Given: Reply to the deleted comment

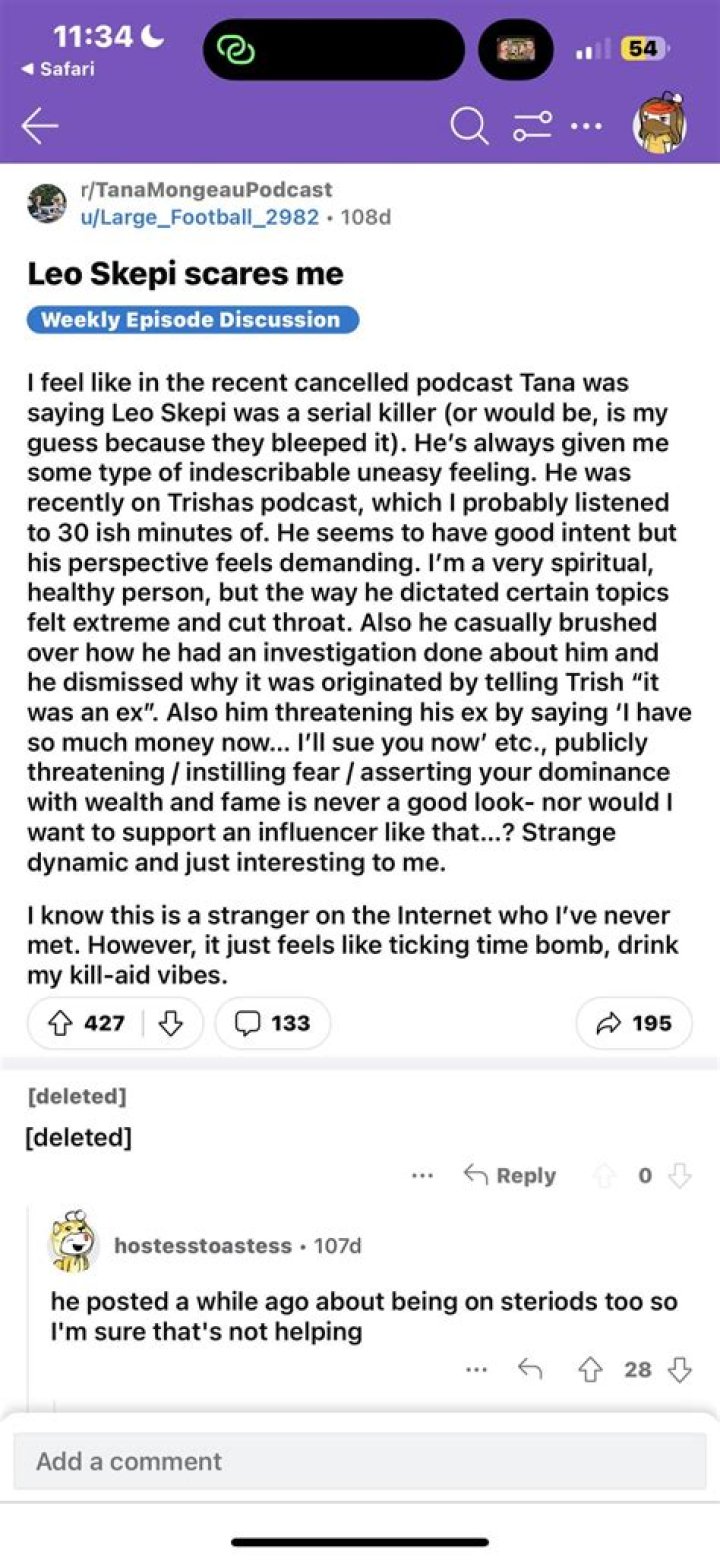Looking at the screenshot, I should (510, 1176).
